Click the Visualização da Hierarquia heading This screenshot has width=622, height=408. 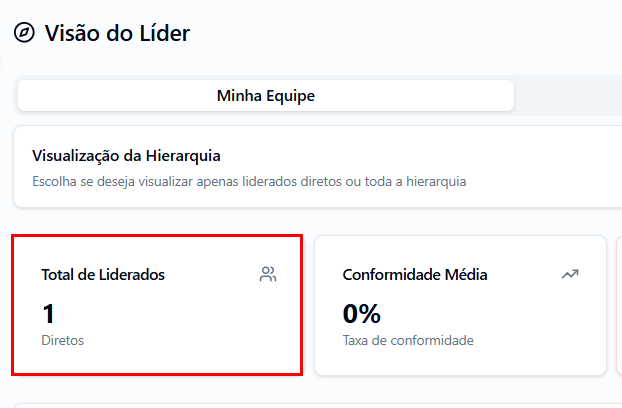click(126, 156)
